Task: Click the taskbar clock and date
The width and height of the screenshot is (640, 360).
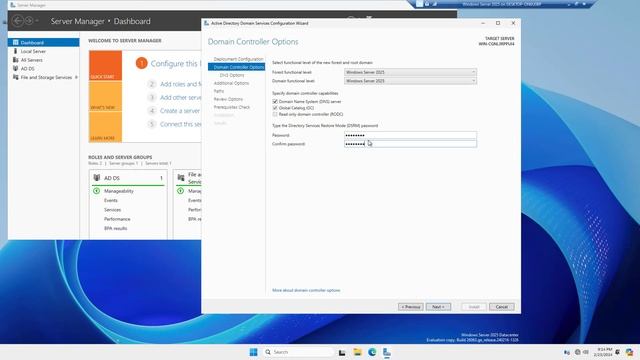Action: [603, 352]
